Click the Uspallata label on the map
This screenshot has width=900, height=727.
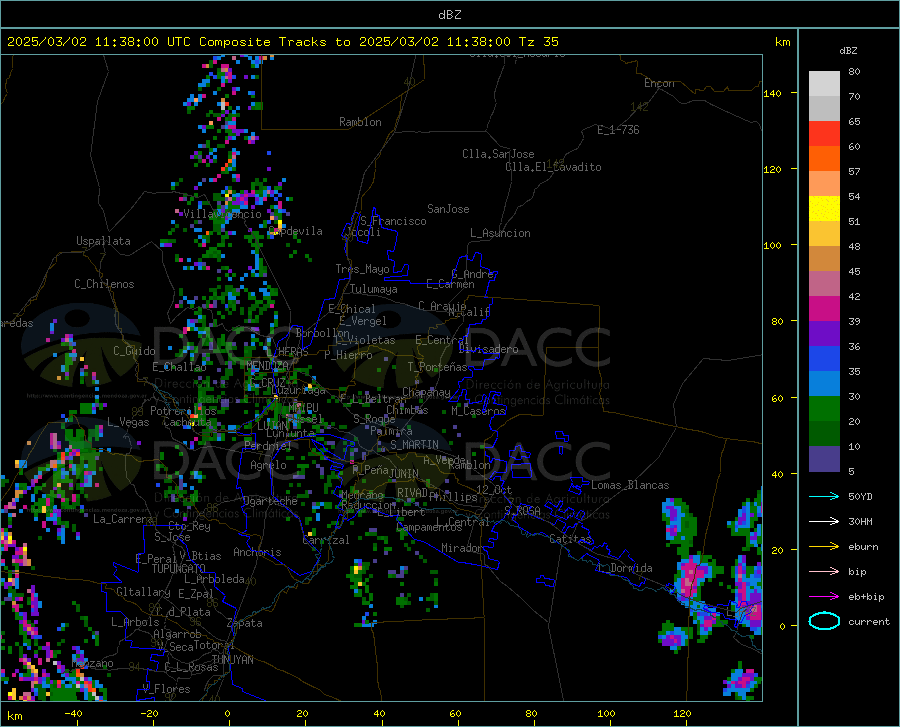(103, 241)
